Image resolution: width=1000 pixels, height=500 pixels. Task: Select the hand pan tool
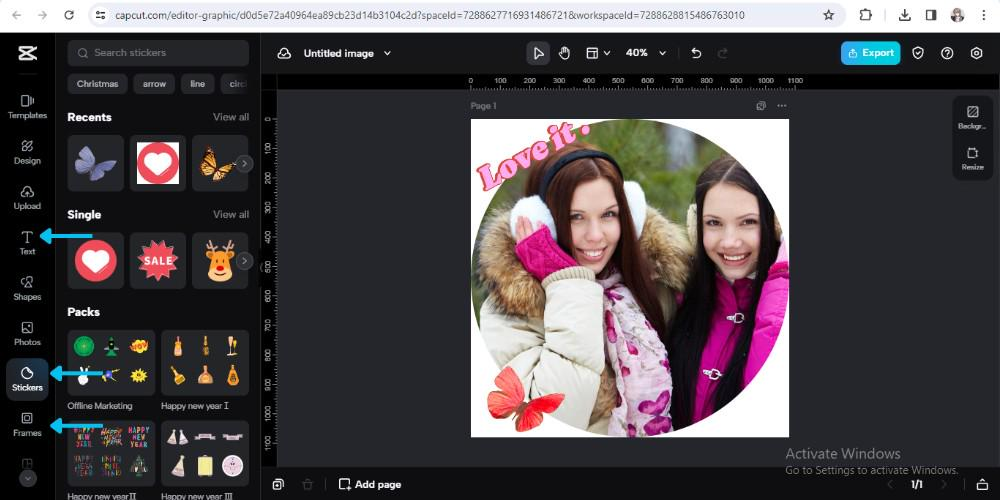coord(564,53)
